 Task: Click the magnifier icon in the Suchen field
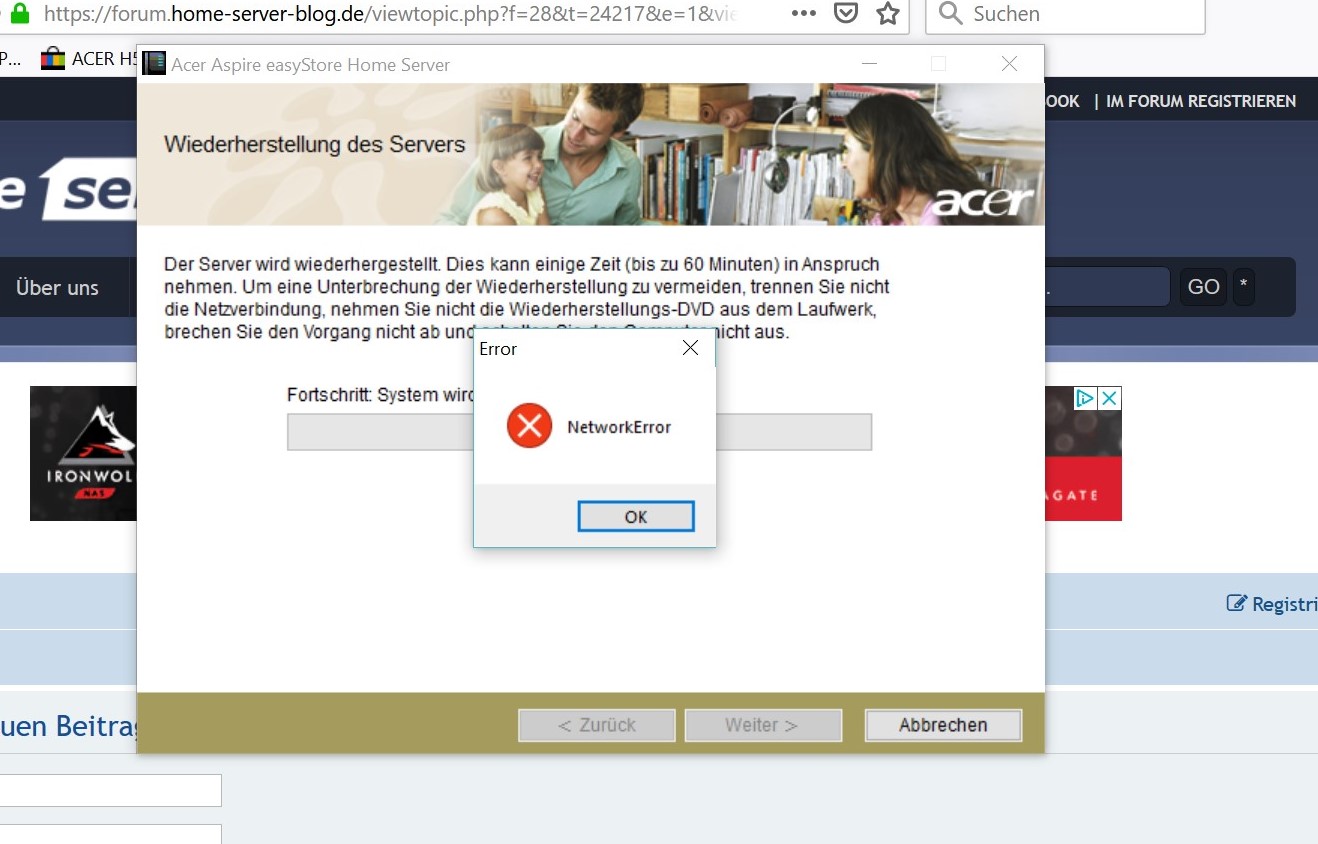pyautogui.click(x=948, y=13)
